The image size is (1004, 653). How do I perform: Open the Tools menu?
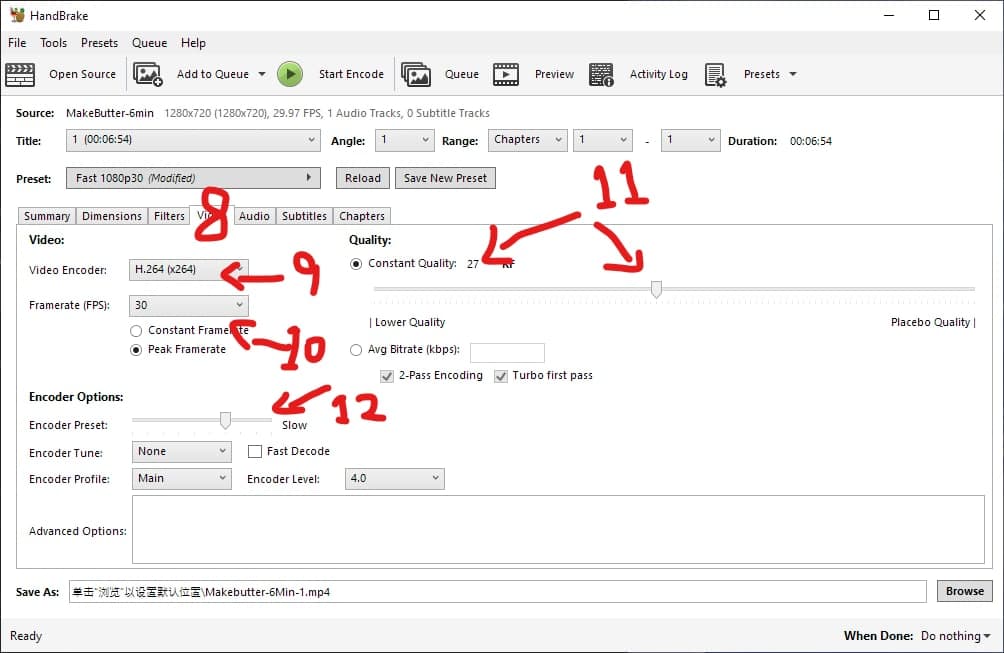(x=53, y=43)
